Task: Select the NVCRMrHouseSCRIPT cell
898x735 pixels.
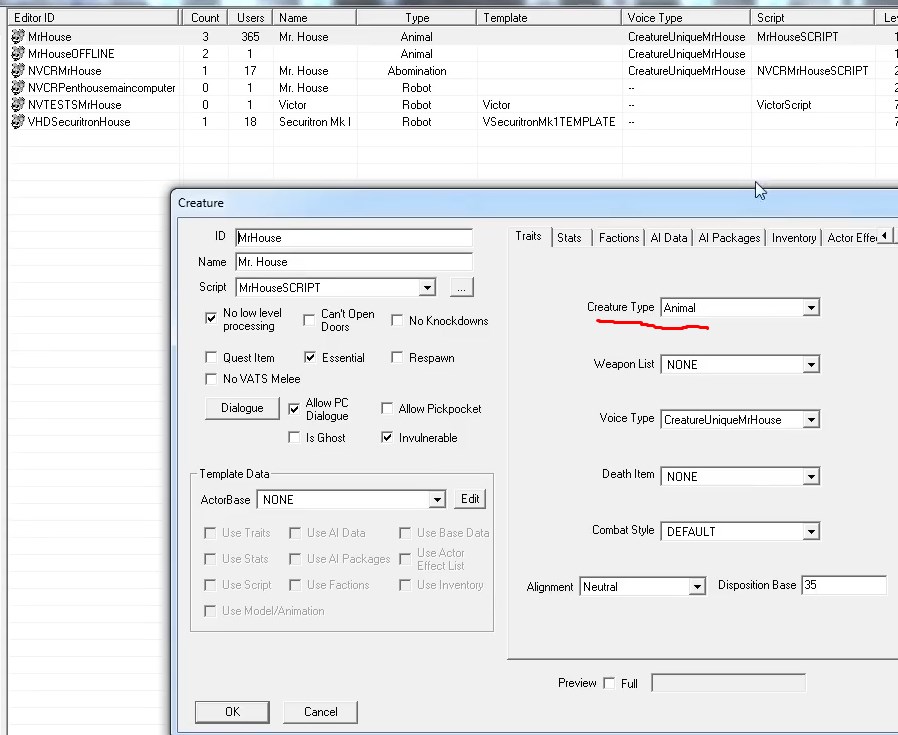Action: point(813,71)
